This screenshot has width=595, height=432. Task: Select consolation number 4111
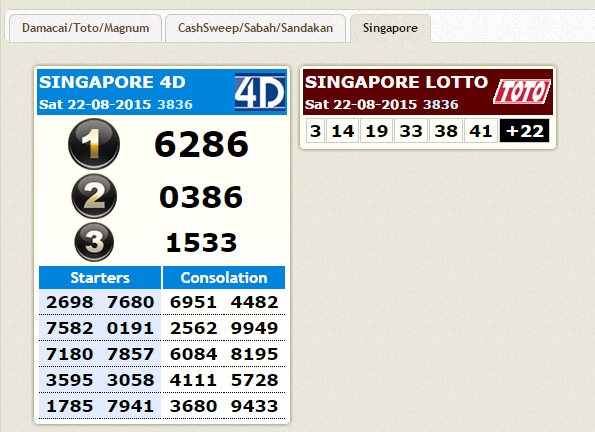point(194,380)
